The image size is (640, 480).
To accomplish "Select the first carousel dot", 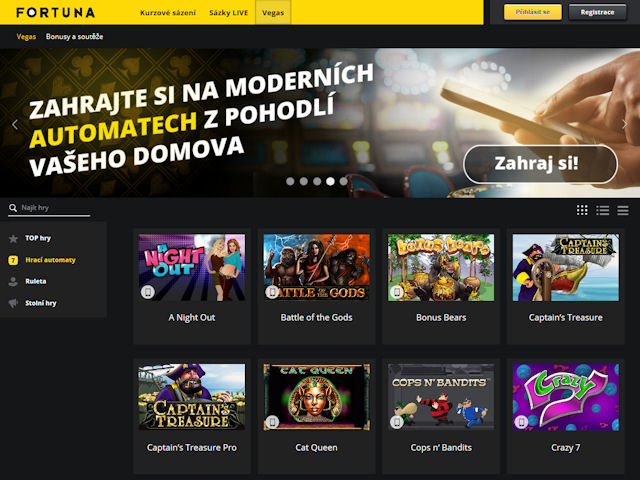I will pos(290,181).
